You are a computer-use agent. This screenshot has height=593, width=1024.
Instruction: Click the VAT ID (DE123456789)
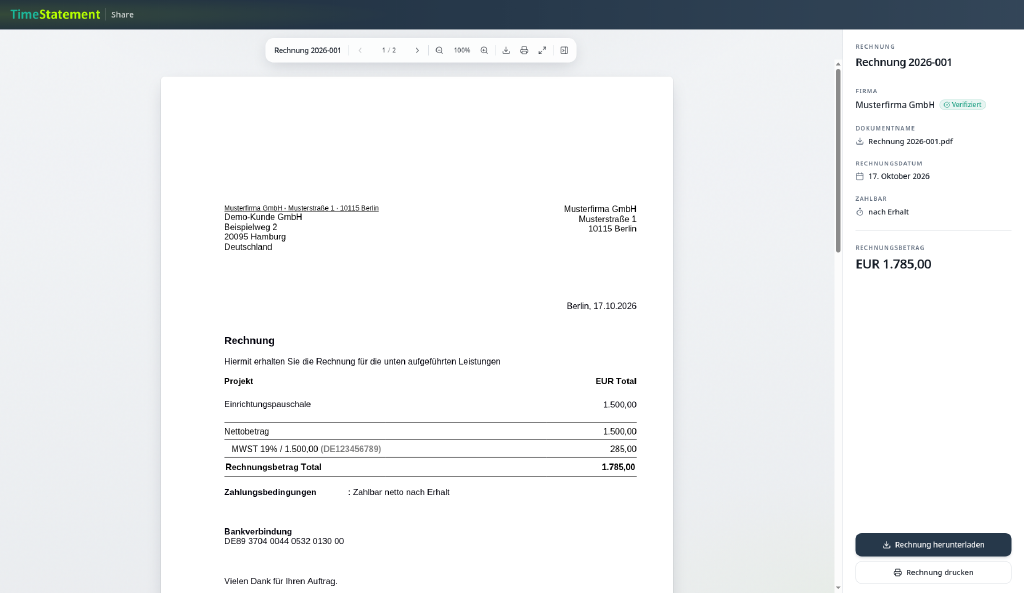pos(351,449)
